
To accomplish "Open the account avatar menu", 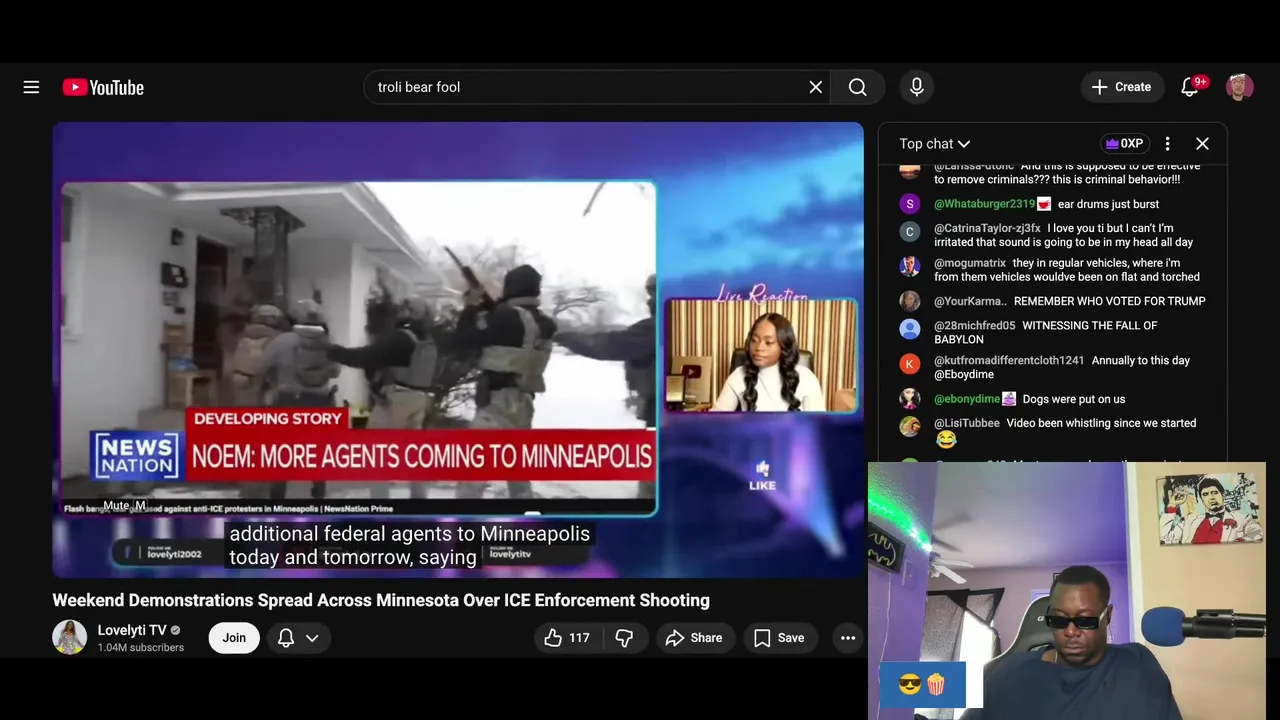I will coord(1240,87).
